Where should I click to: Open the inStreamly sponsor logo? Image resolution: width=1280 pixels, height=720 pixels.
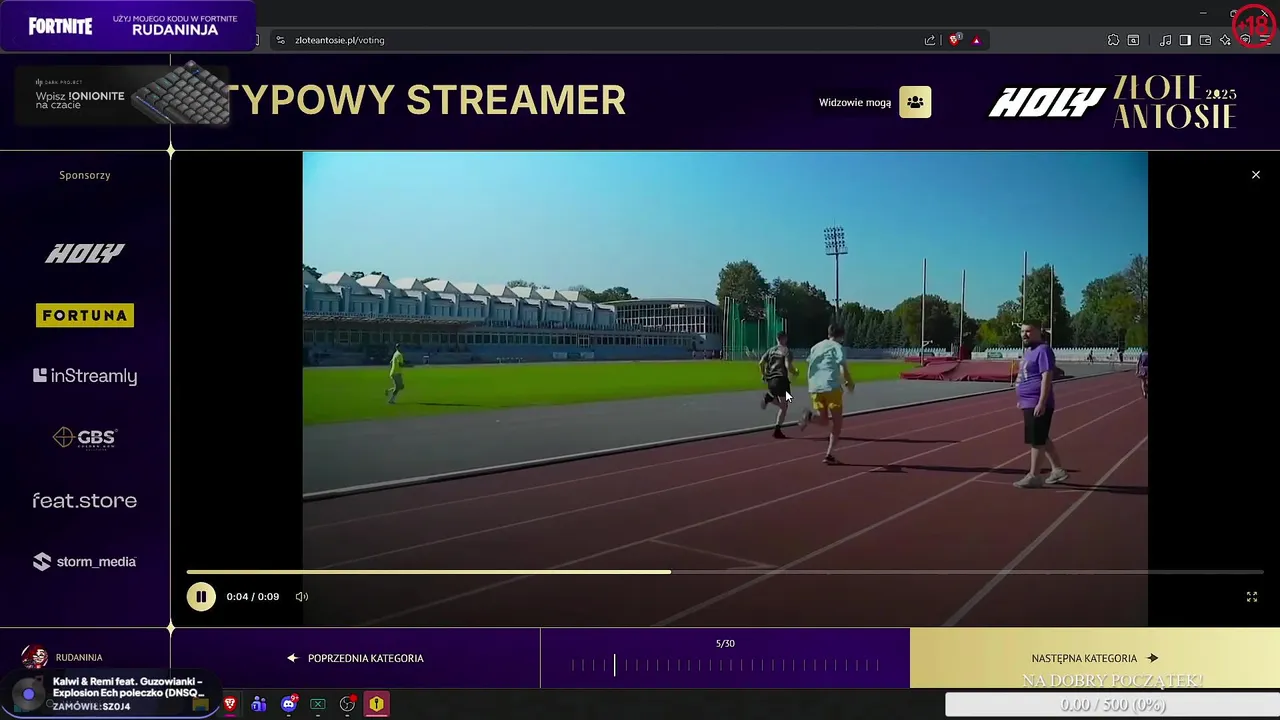(85, 376)
